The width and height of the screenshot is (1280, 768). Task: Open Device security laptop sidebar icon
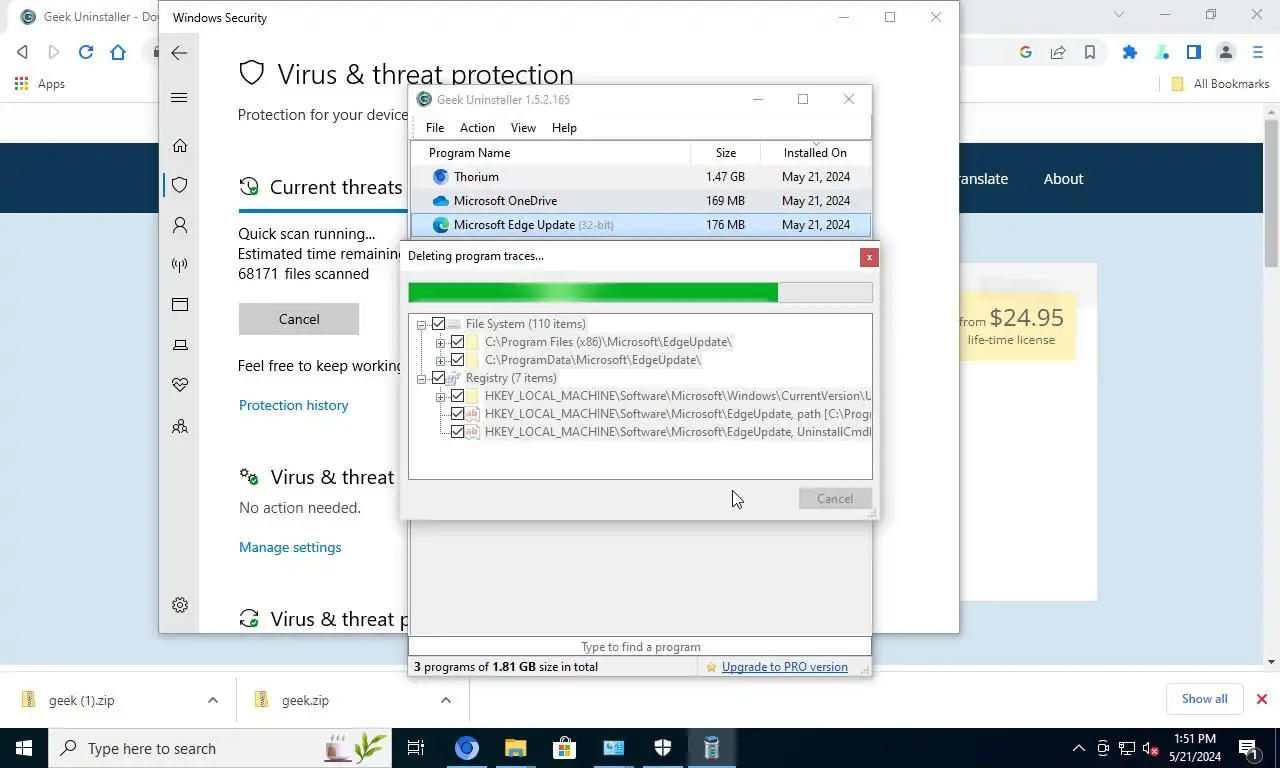180,345
